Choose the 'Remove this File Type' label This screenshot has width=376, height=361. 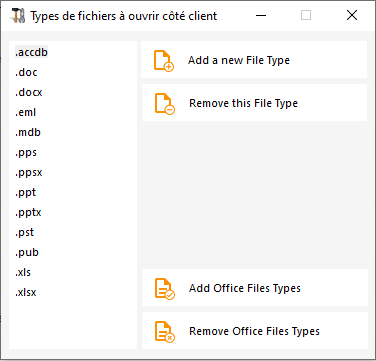(x=243, y=103)
